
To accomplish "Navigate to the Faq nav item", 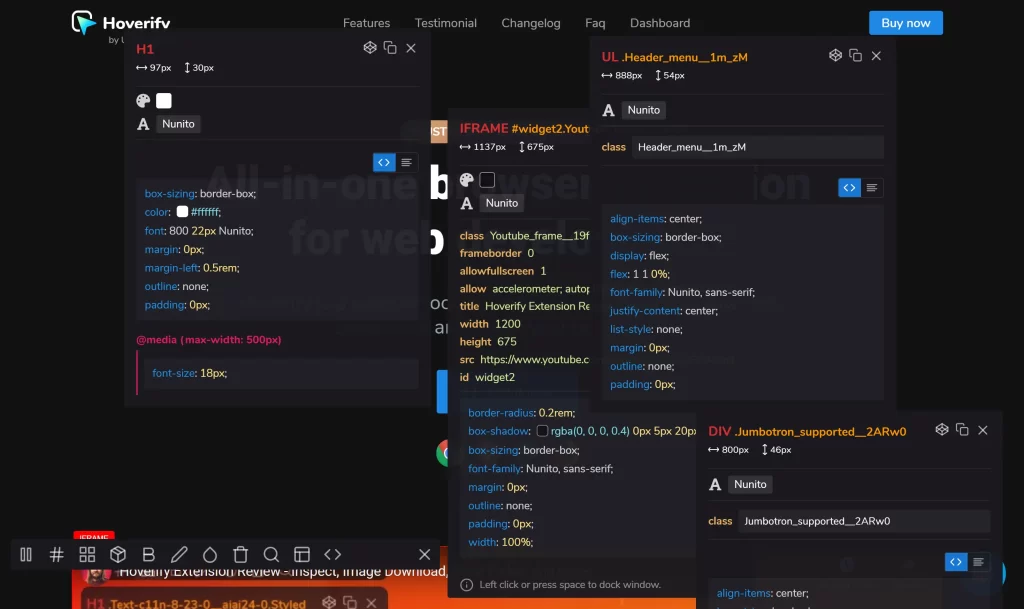I will pyautogui.click(x=595, y=23).
